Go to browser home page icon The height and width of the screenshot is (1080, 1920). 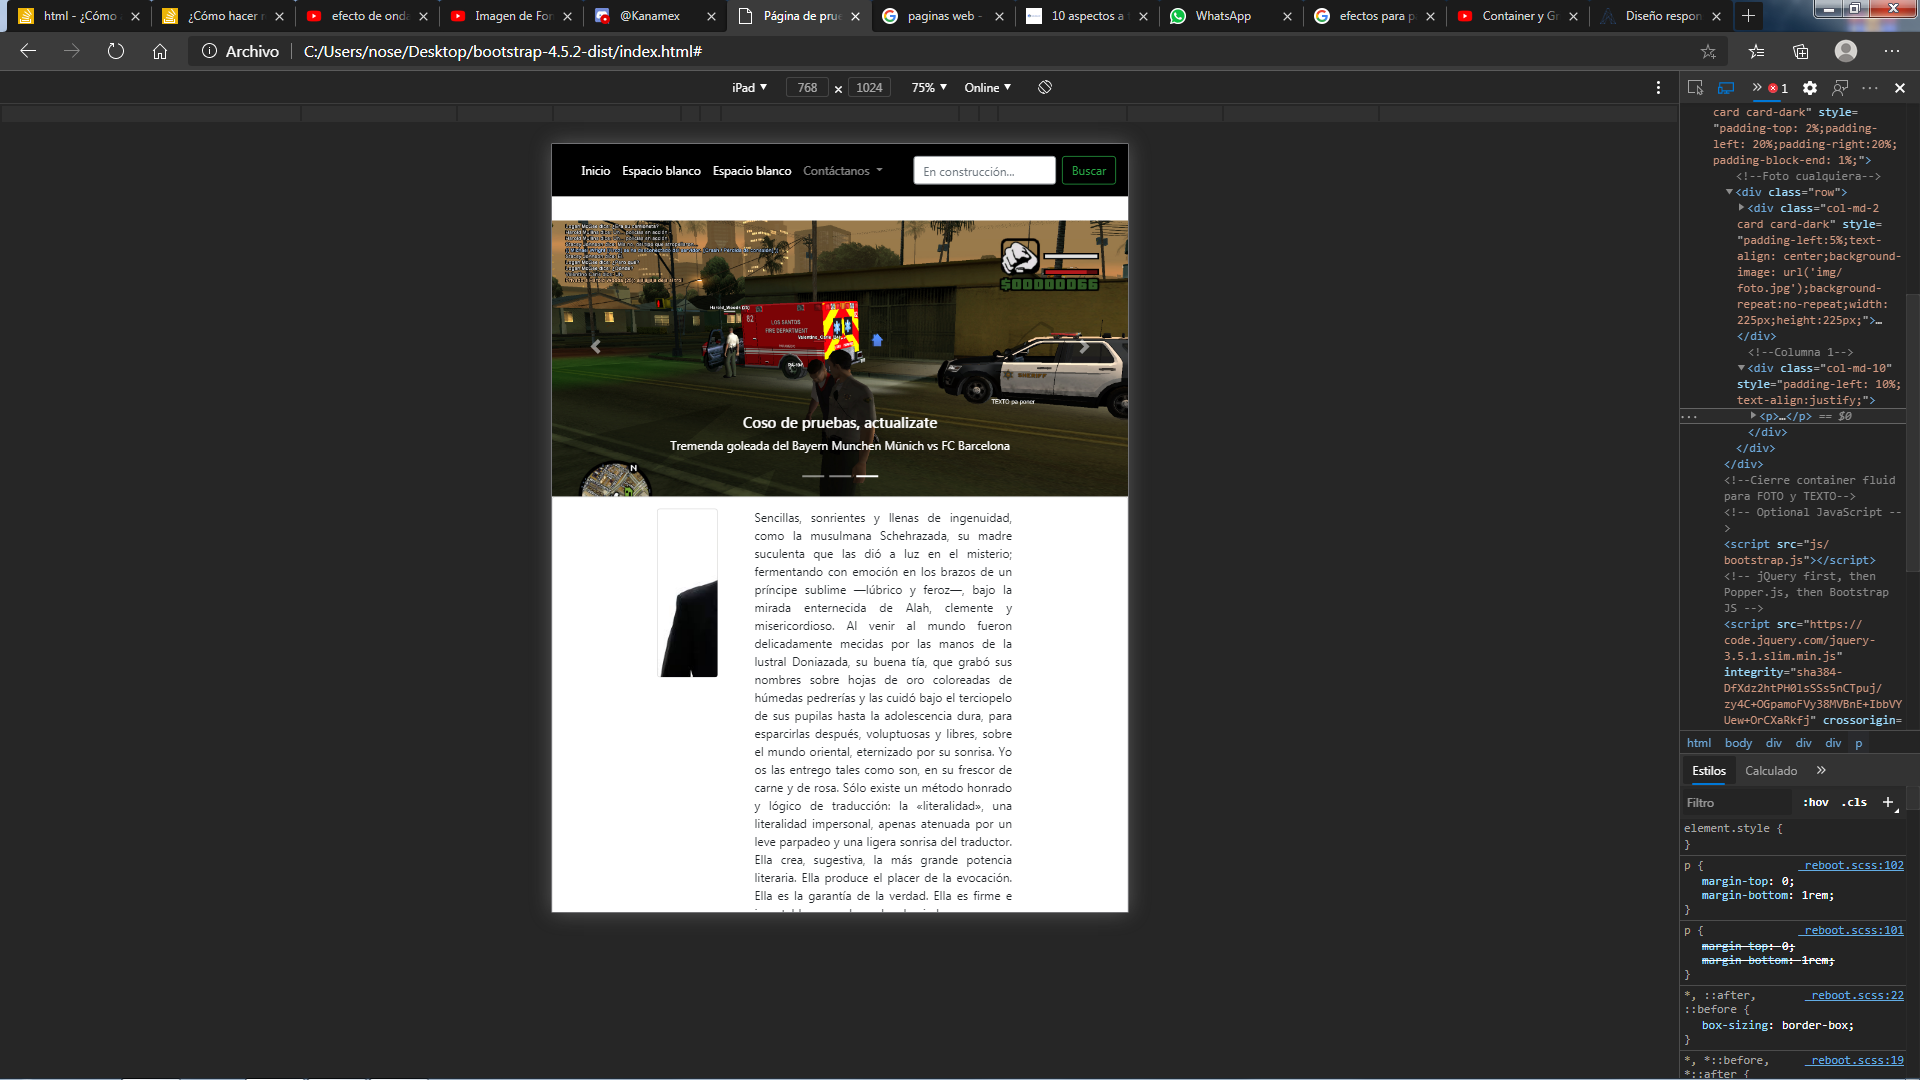coord(160,51)
